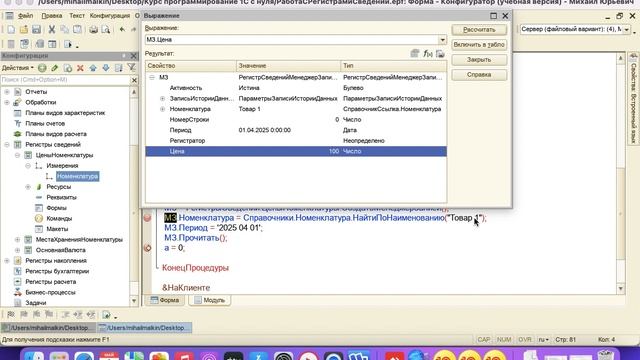The height and width of the screenshot is (360, 640).
Task: Click the Закрыть button
Action: point(479,60)
